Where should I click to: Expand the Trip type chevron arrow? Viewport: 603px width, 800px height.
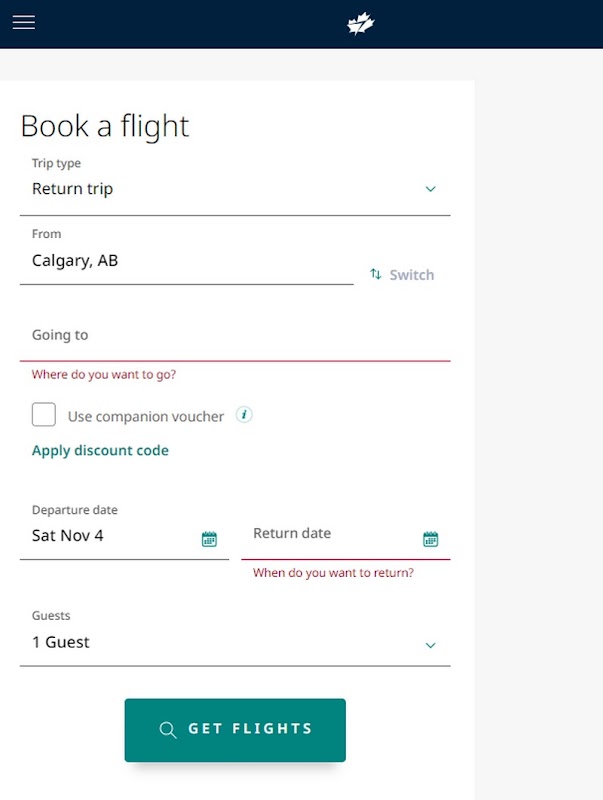click(x=430, y=189)
